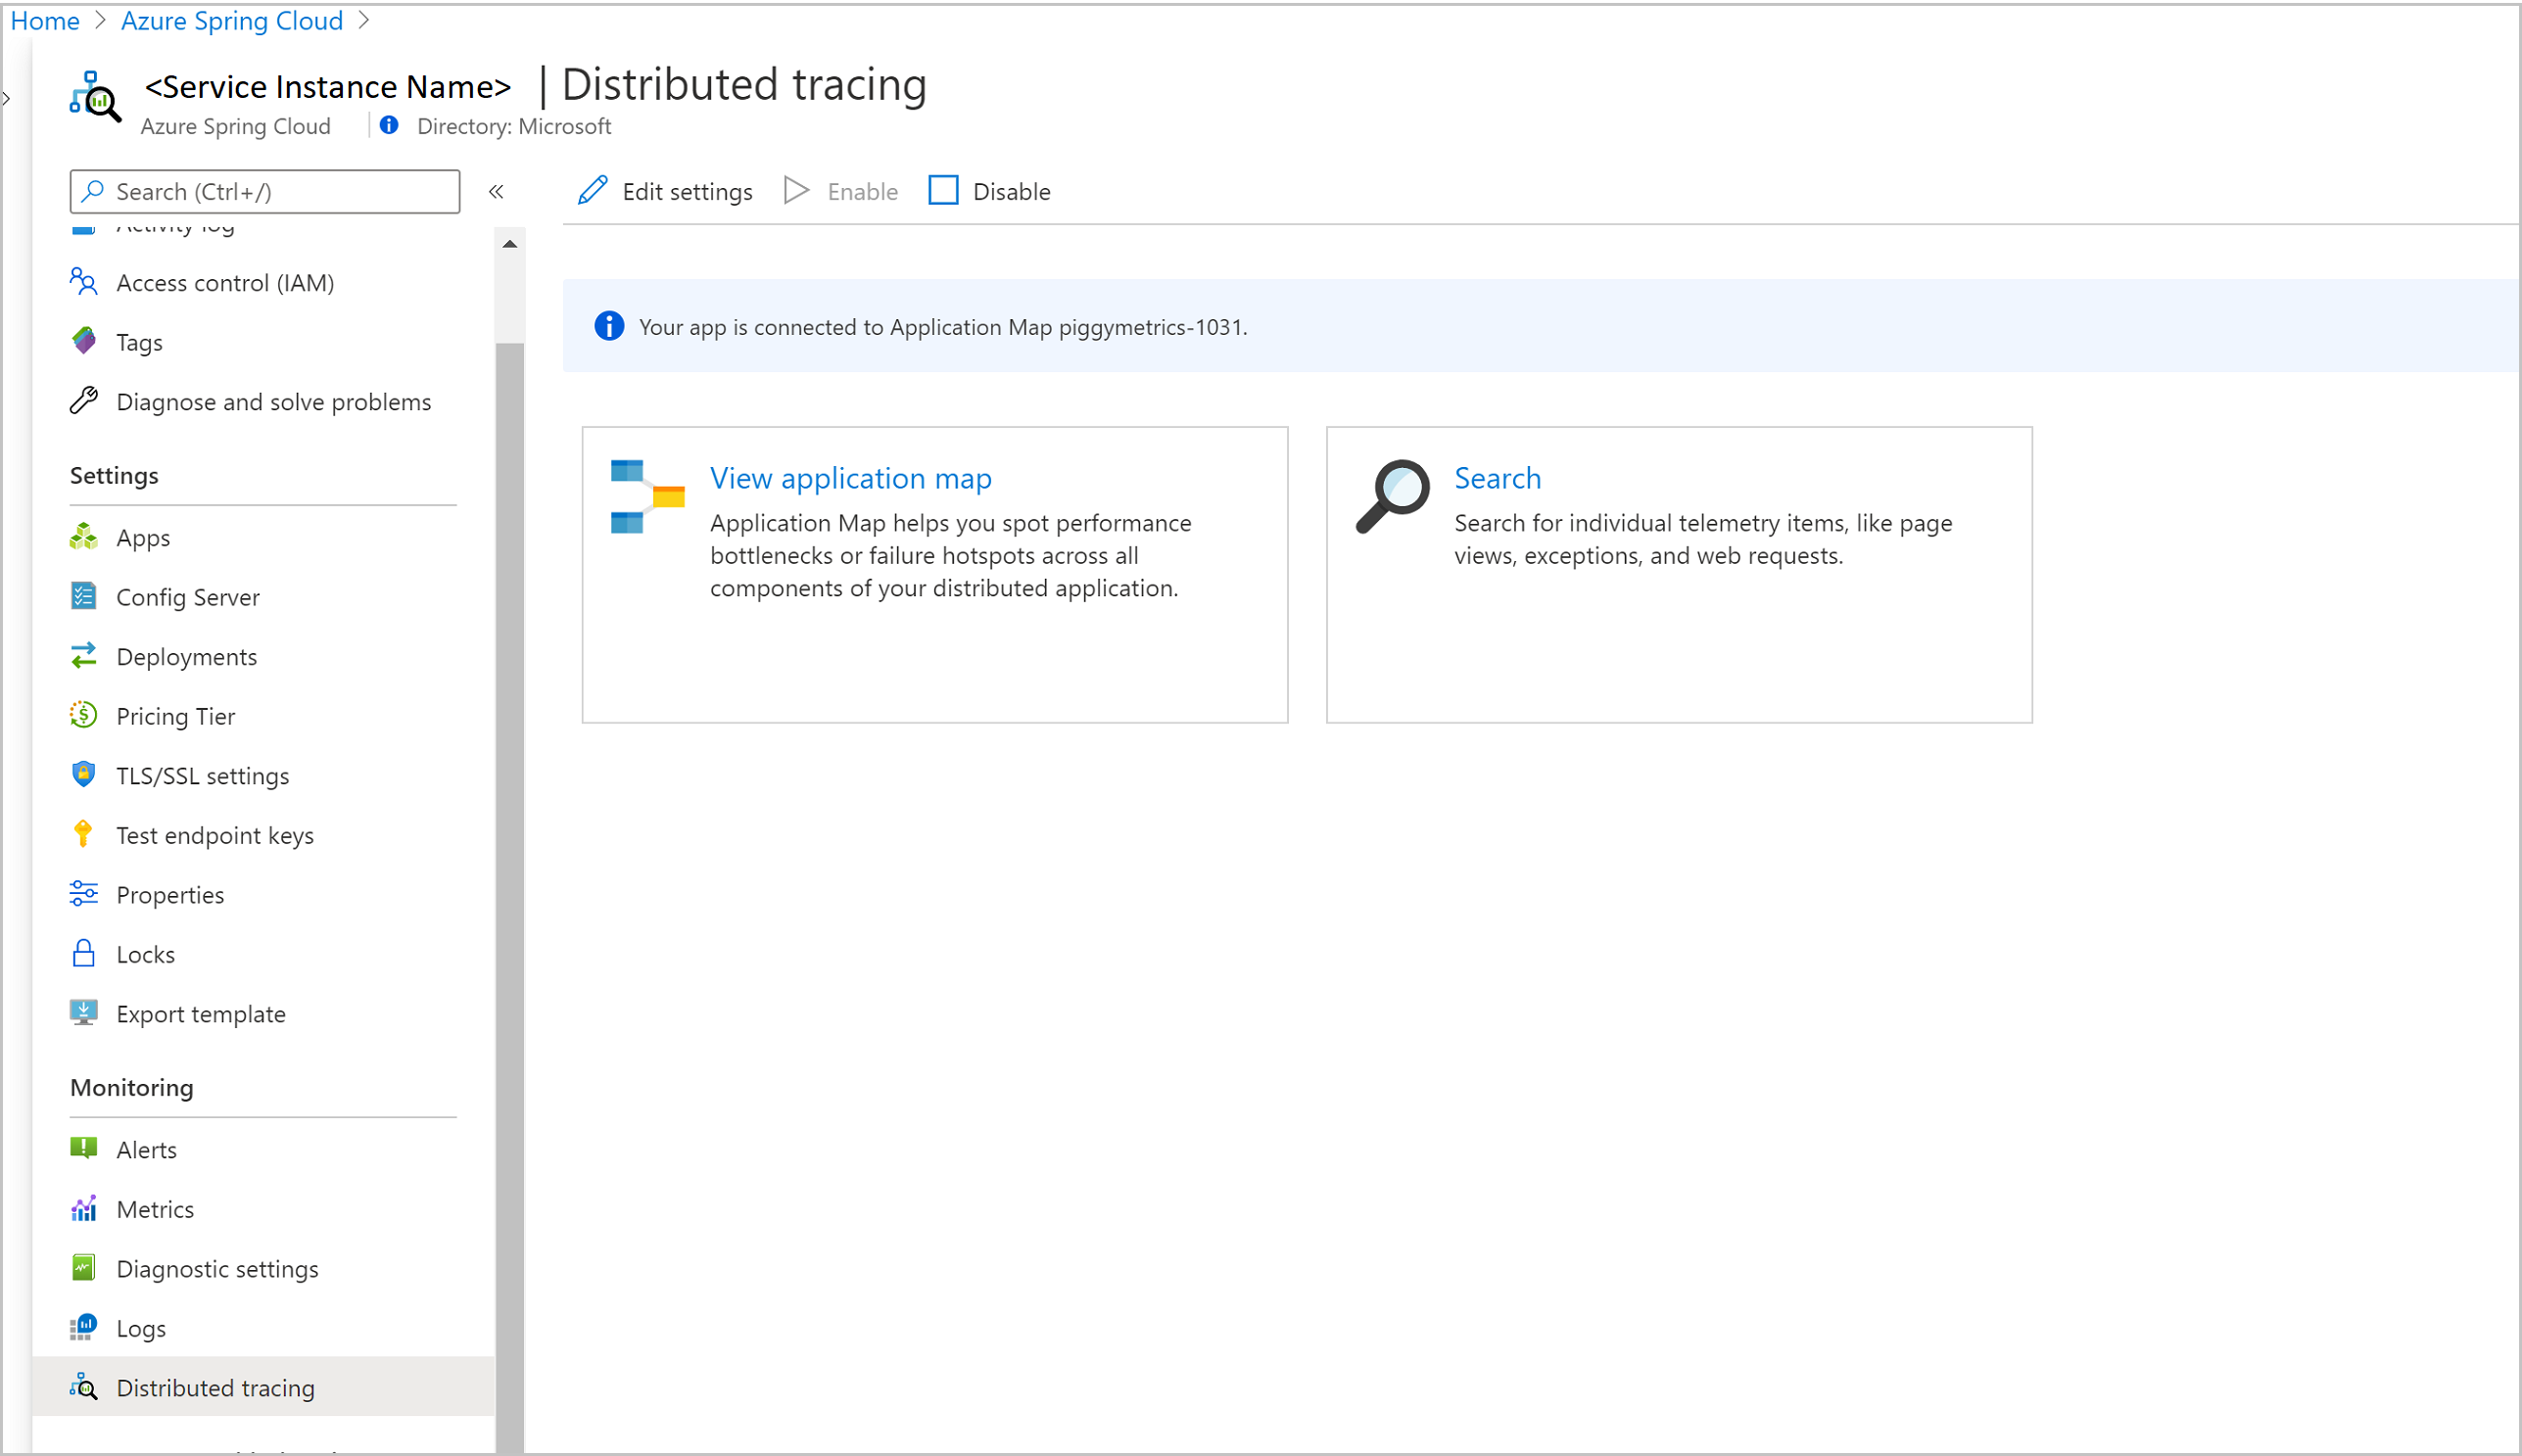
Task: Click the Access control (IAM) people icon
Action: click(84, 282)
